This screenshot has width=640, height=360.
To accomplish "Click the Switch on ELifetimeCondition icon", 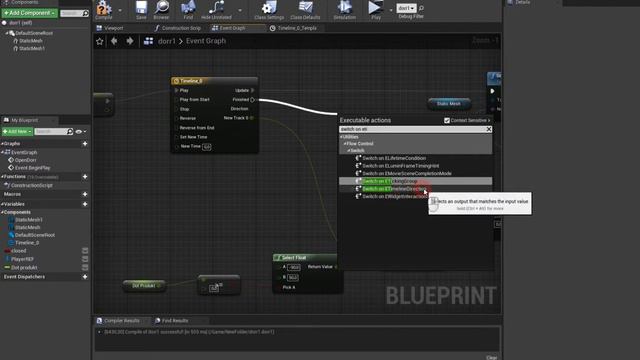I will coord(358,158).
